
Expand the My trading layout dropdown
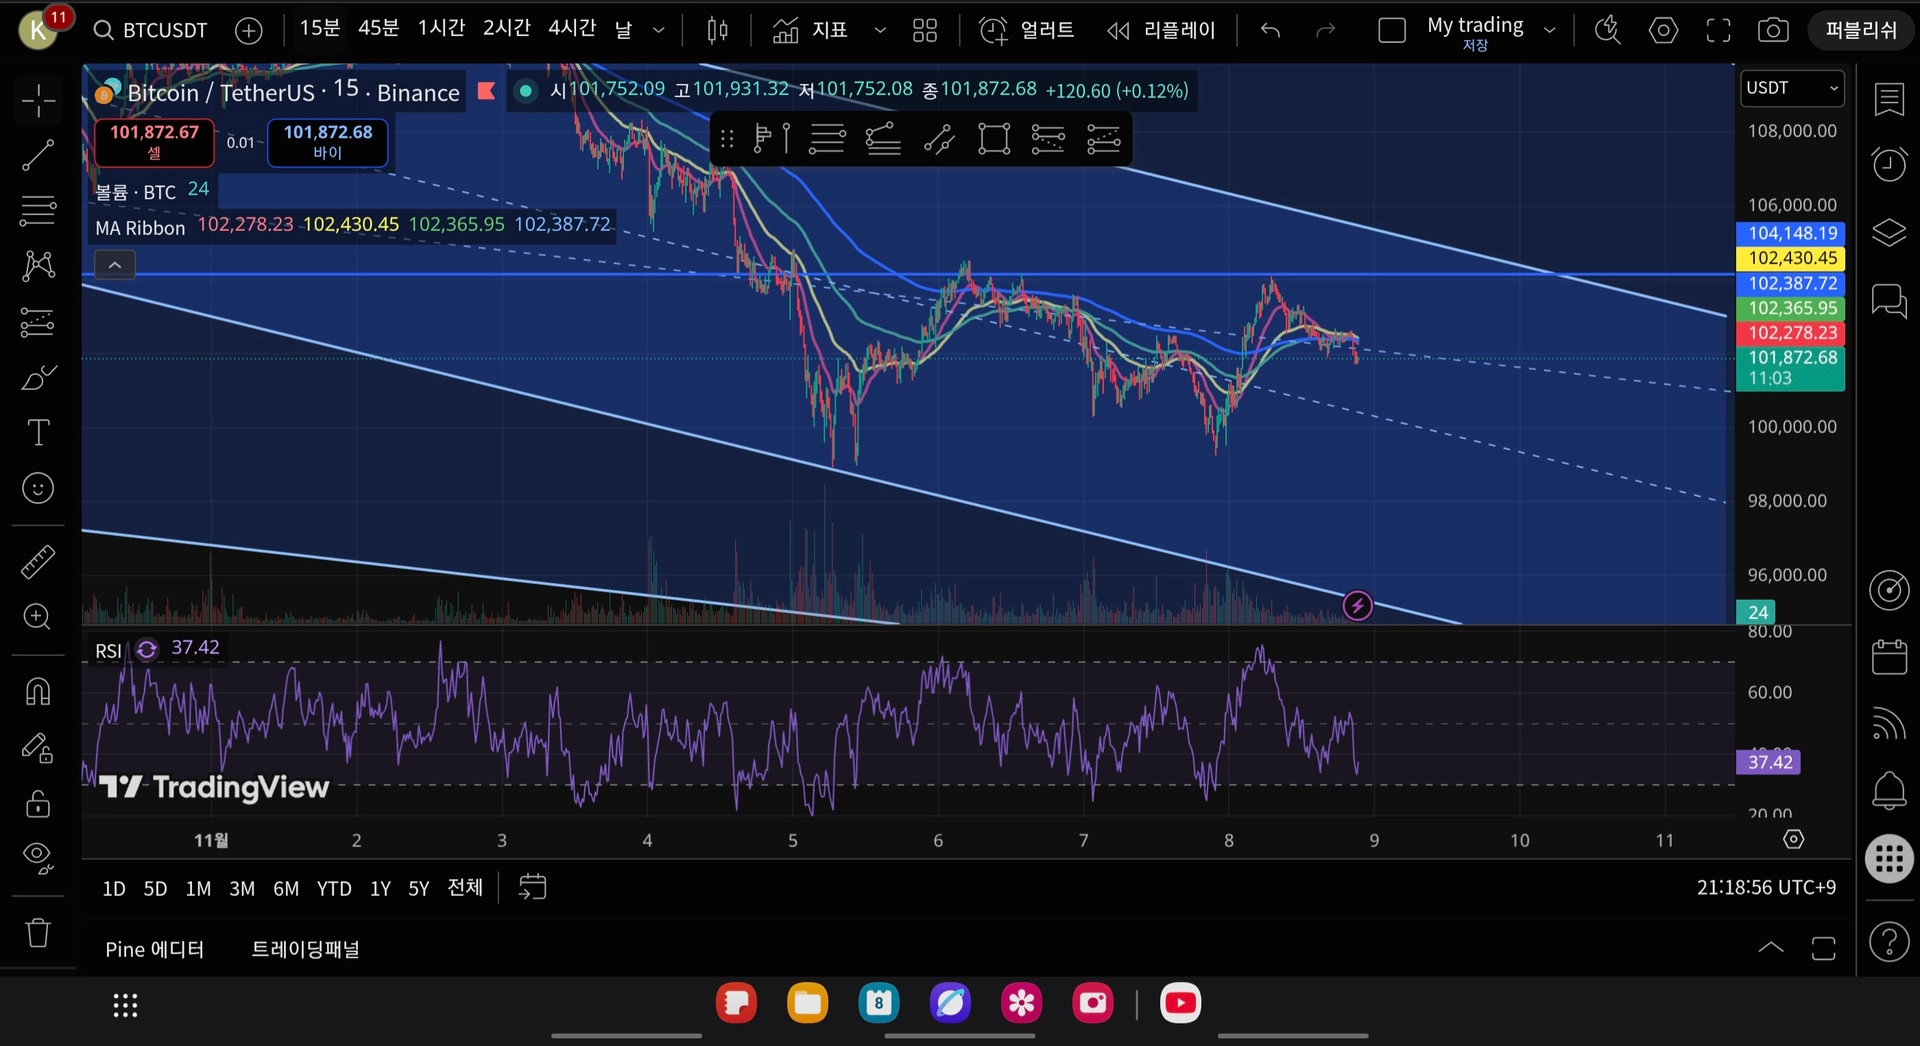pos(1550,30)
